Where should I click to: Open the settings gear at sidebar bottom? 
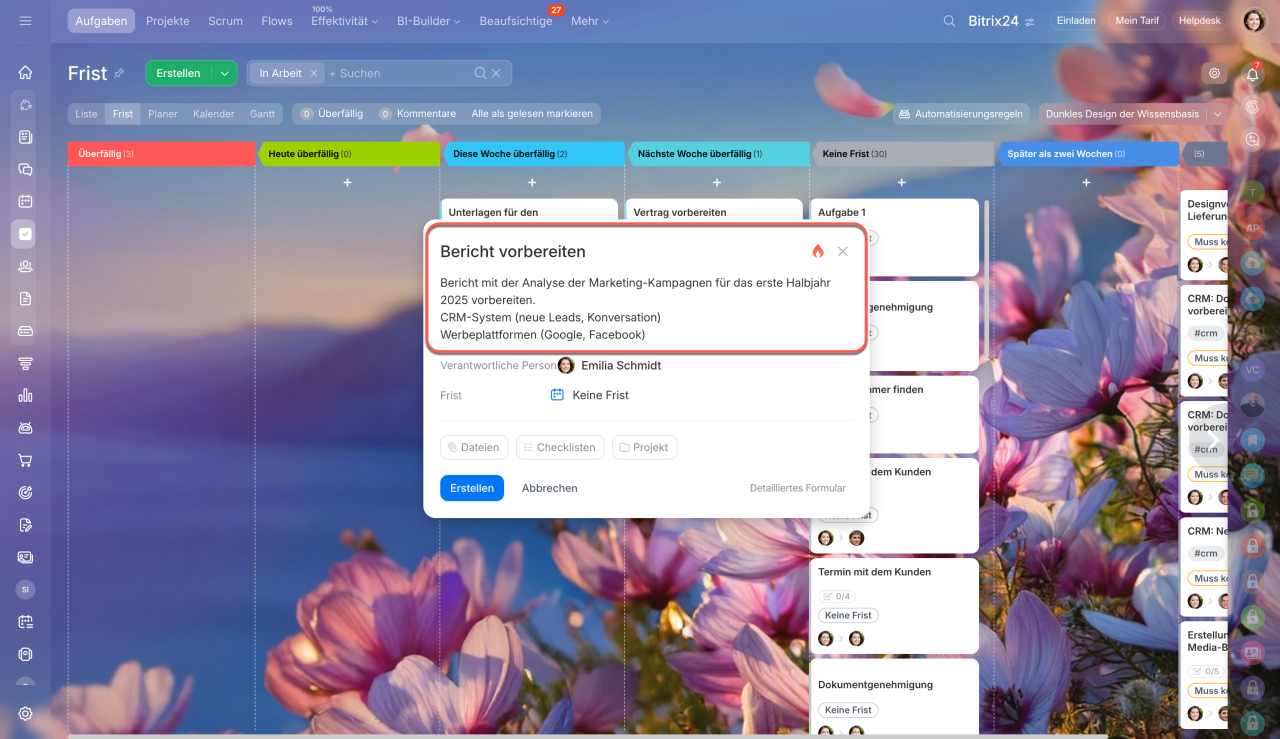pyautogui.click(x=25, y=714)
